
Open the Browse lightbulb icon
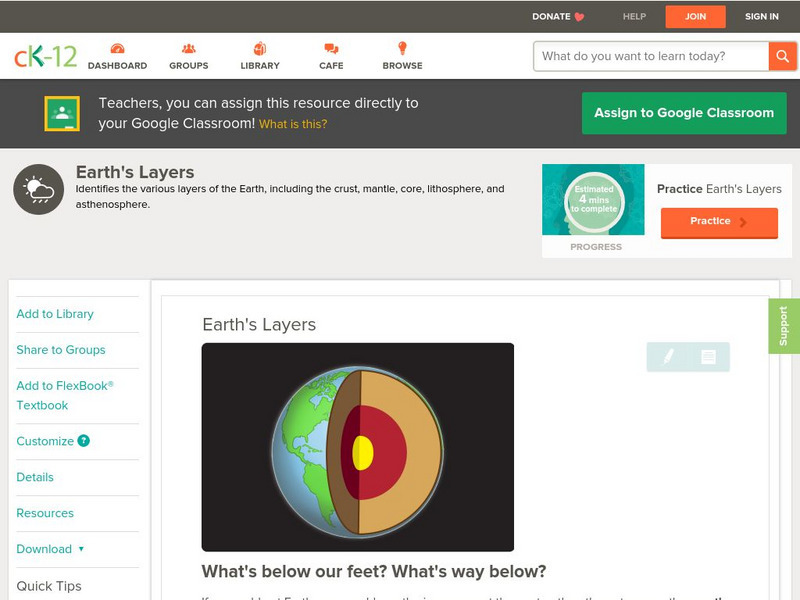tap(403, 48)
